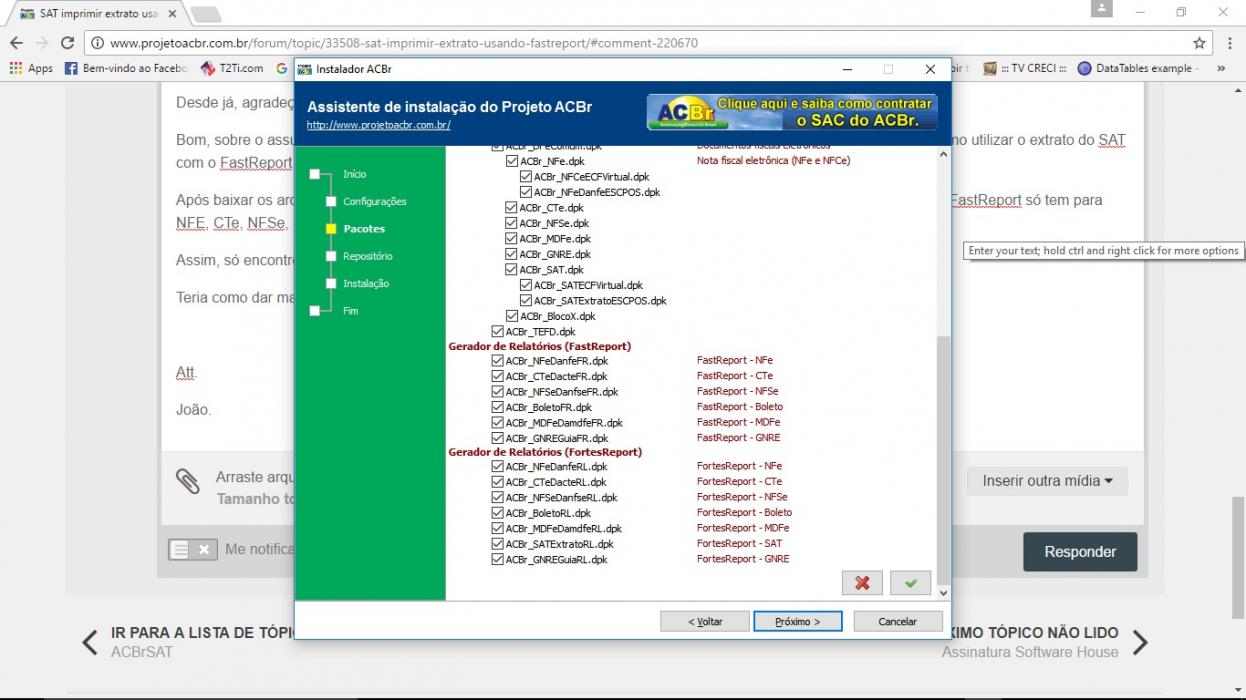Click the right arrow for the next unread topic
Screen dimensions: 1246x700
point(1140,642)
